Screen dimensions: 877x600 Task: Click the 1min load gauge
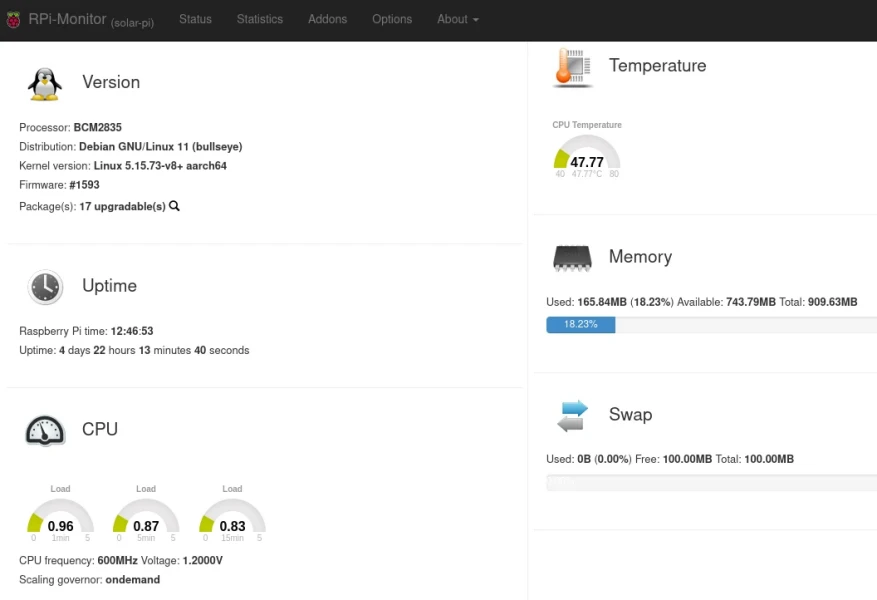click(x=61, y=520)
